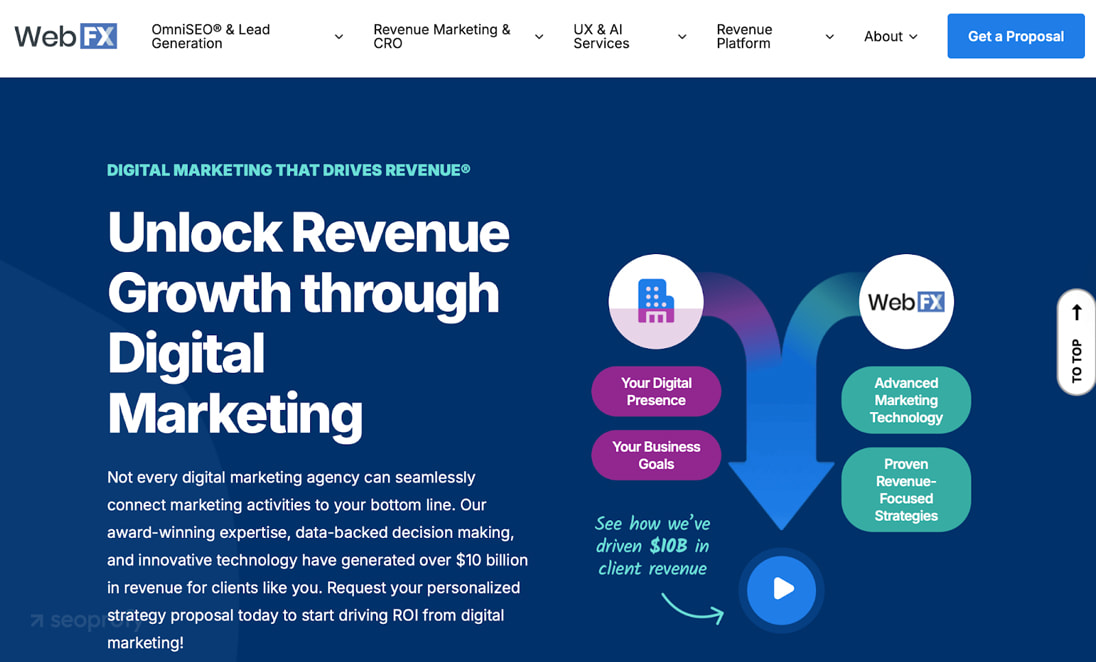Click the blue building icon circle

[x=656, y=301]
